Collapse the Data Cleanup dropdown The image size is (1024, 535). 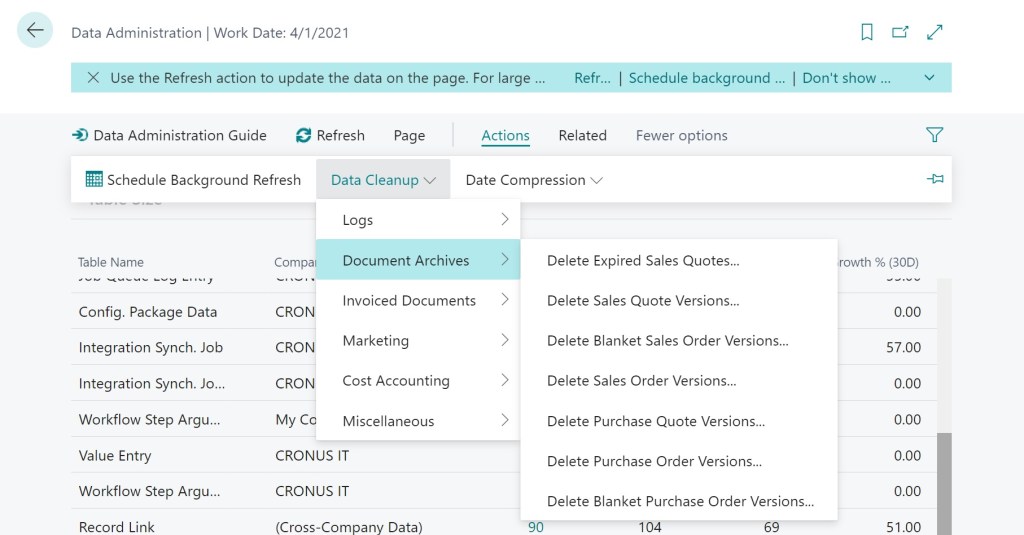pos(383,180)
